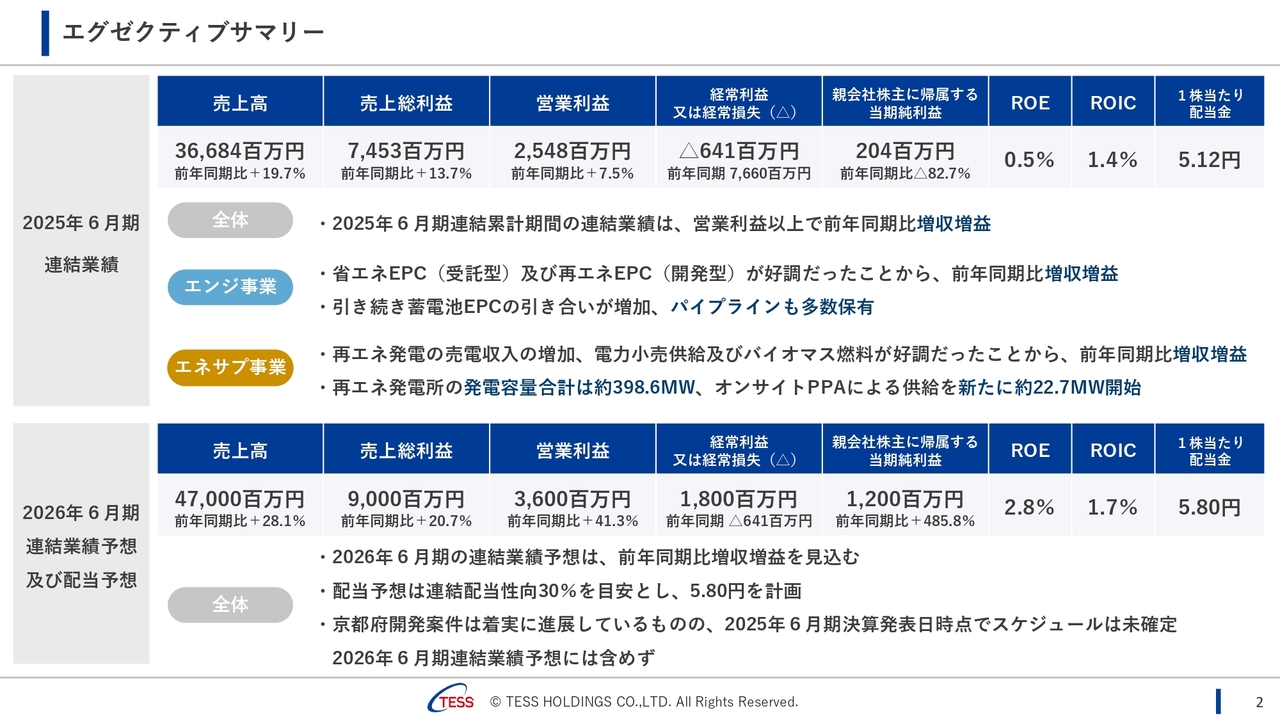Click 前年同期比＋41.3% text
The width and height of the screenshot is (1280, 720).
[572, 521]
